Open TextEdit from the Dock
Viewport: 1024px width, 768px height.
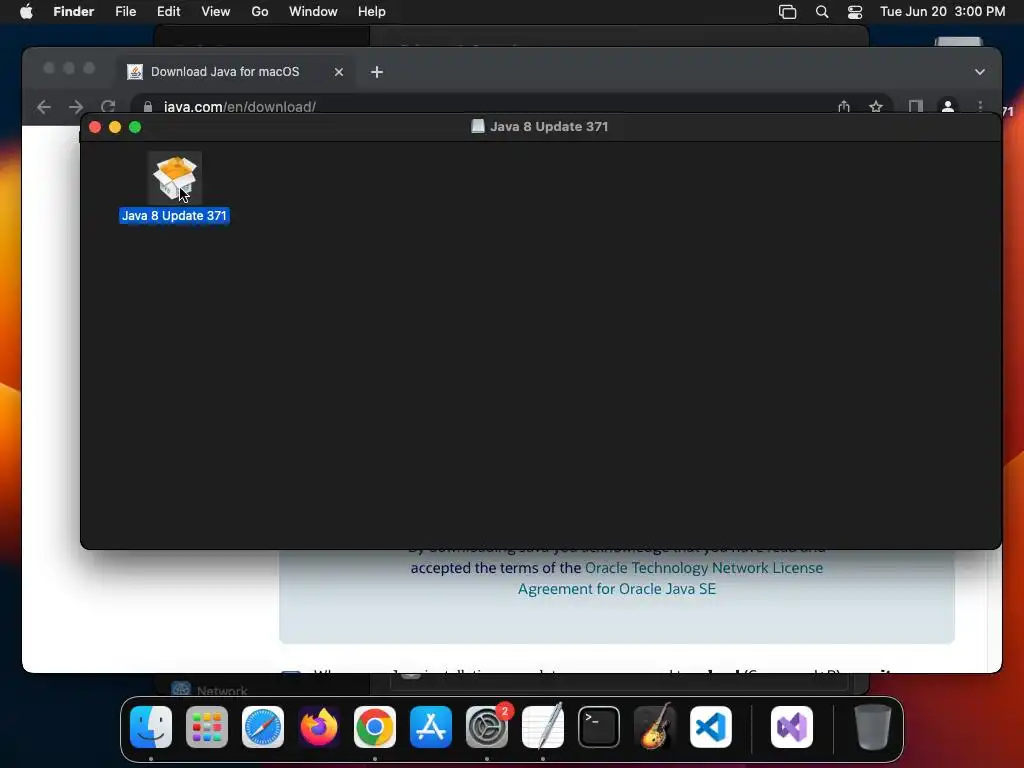543,727
